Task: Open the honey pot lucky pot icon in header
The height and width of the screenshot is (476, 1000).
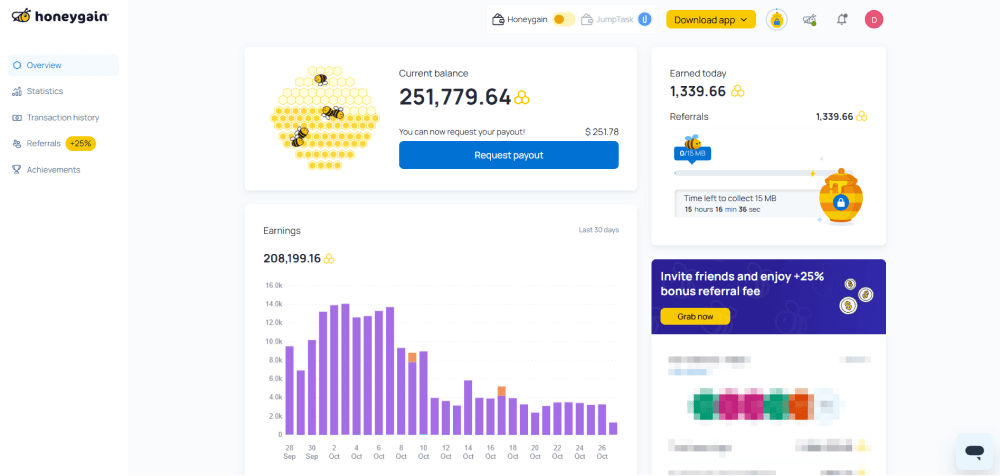Action: pyautogui.click(x=776, y=19)
